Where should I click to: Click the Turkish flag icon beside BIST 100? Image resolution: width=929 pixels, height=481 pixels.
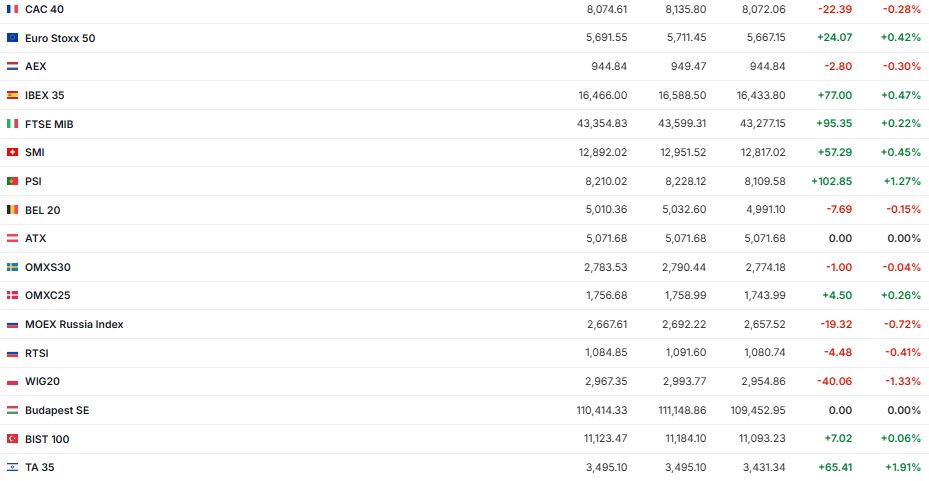pyautogui.click(x=12, y=439)
